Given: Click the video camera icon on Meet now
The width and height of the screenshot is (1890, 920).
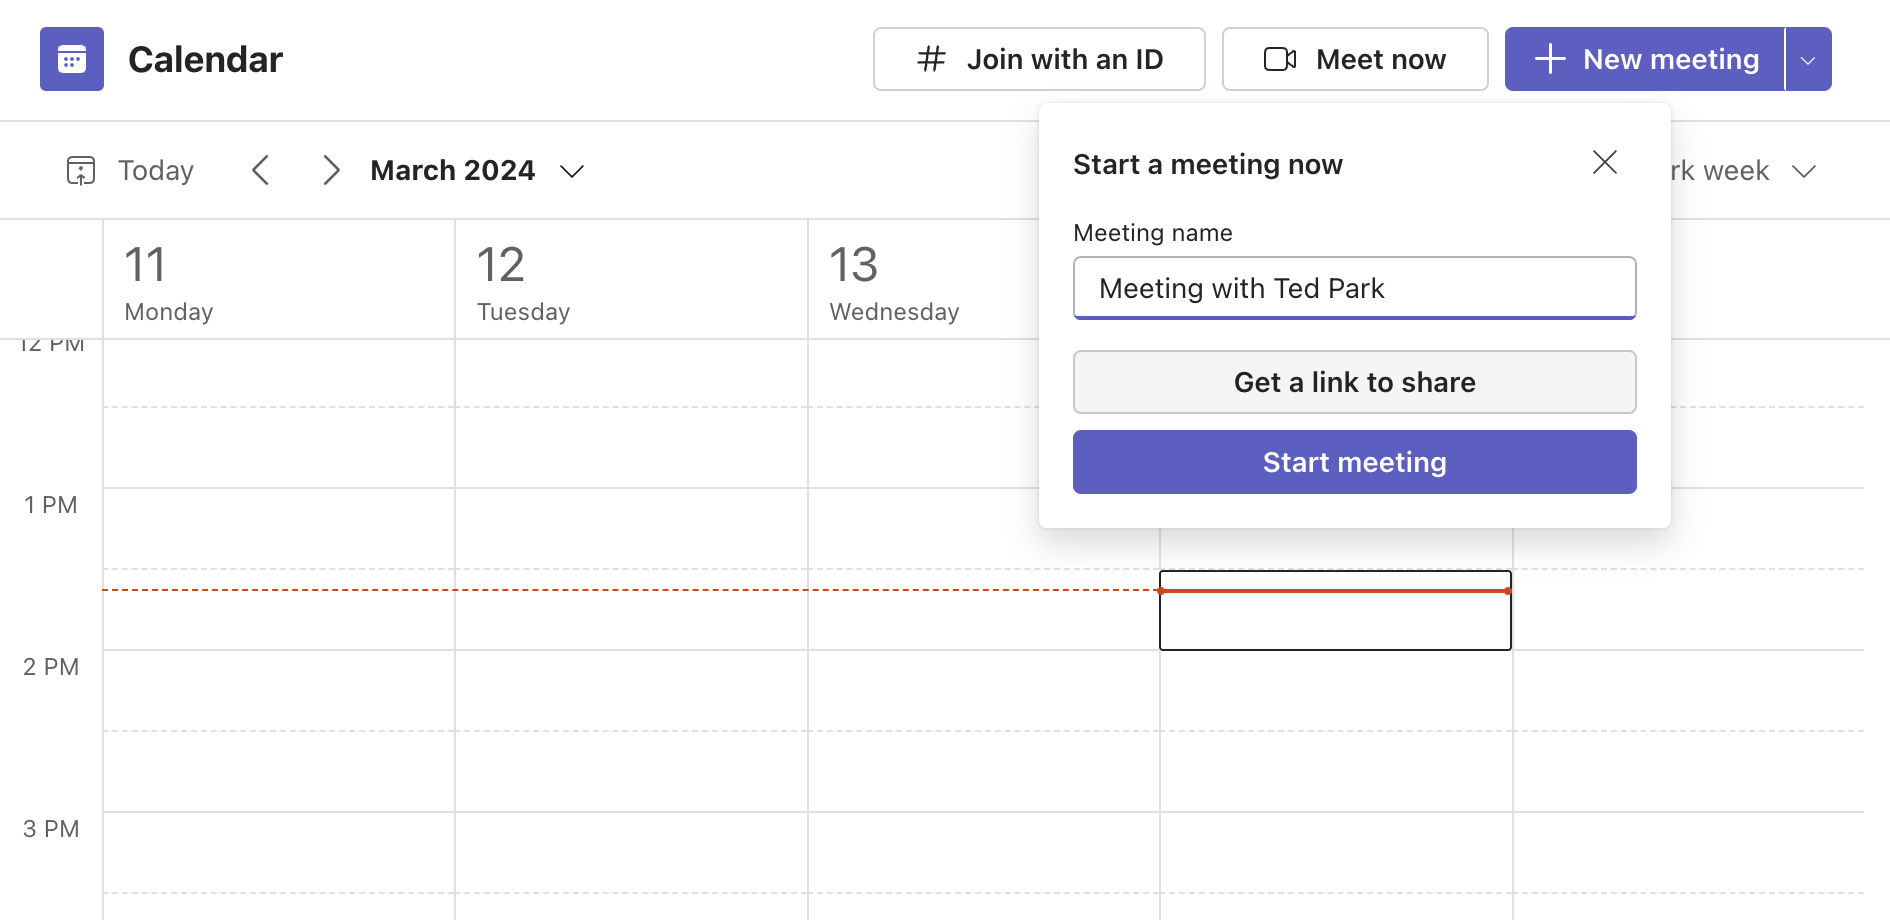Looking at the screenshot, I should (x=1279, y=59).
